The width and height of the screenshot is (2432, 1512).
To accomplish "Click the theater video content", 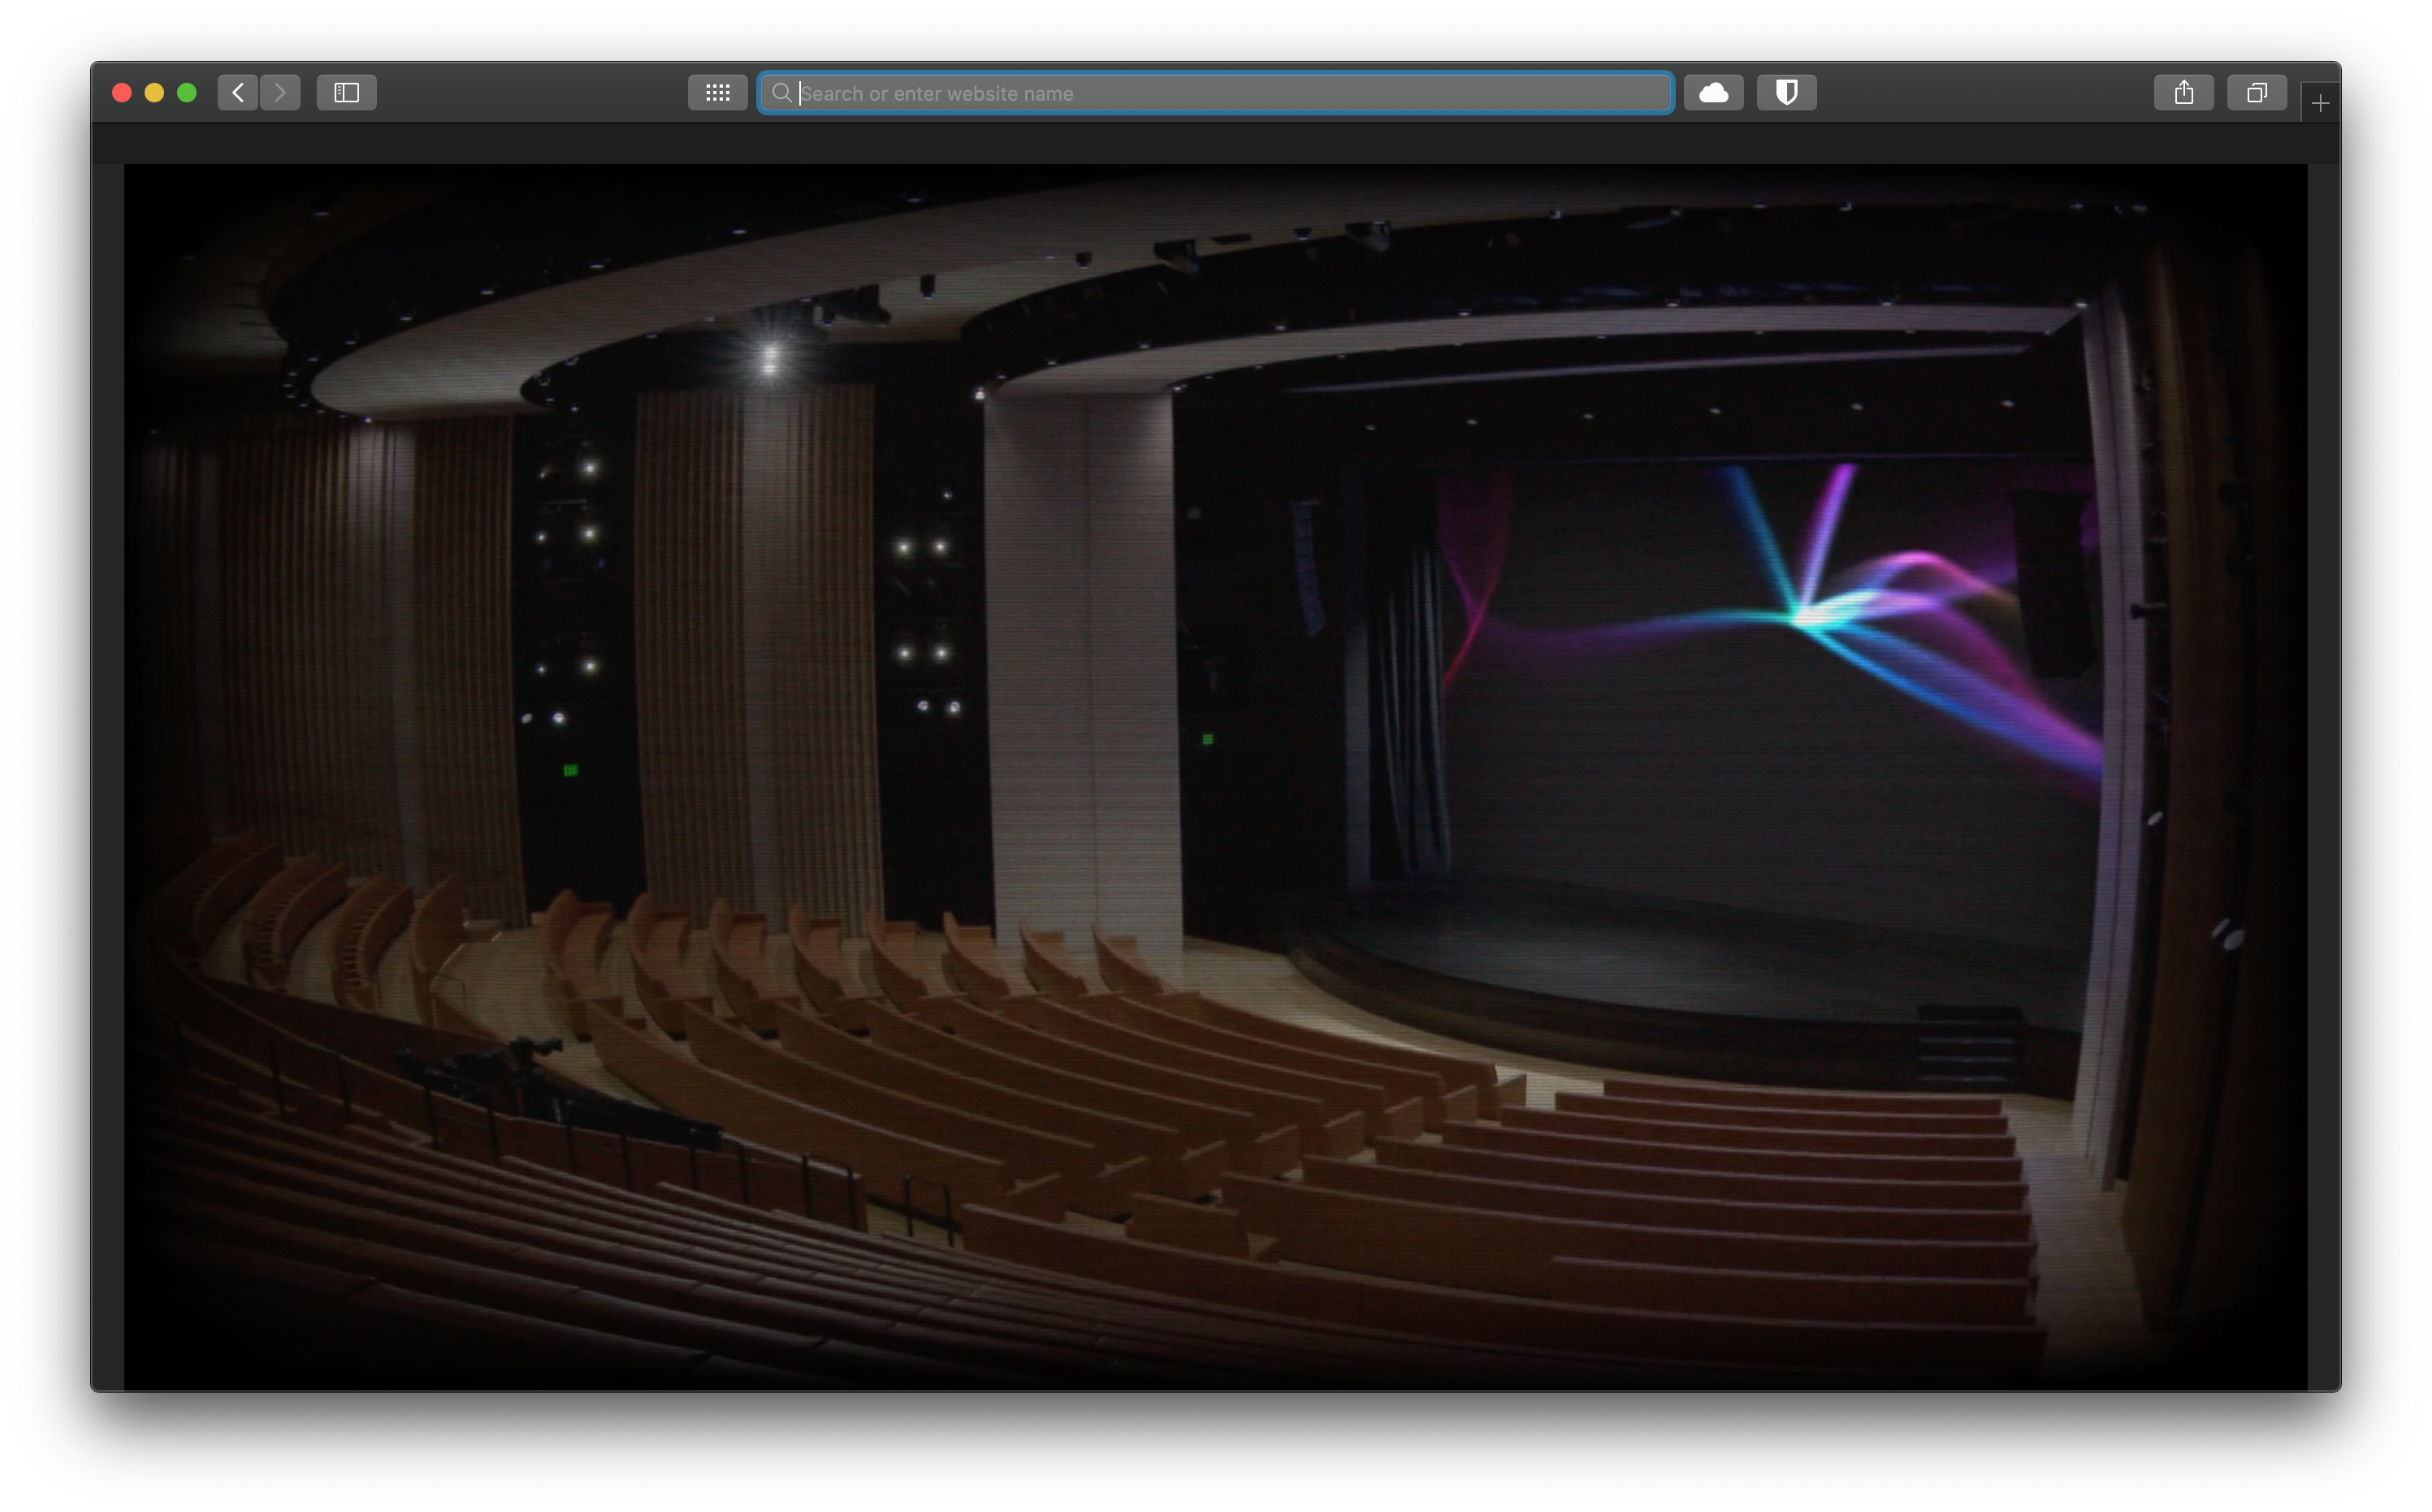I will click(x=1215, y=777).
